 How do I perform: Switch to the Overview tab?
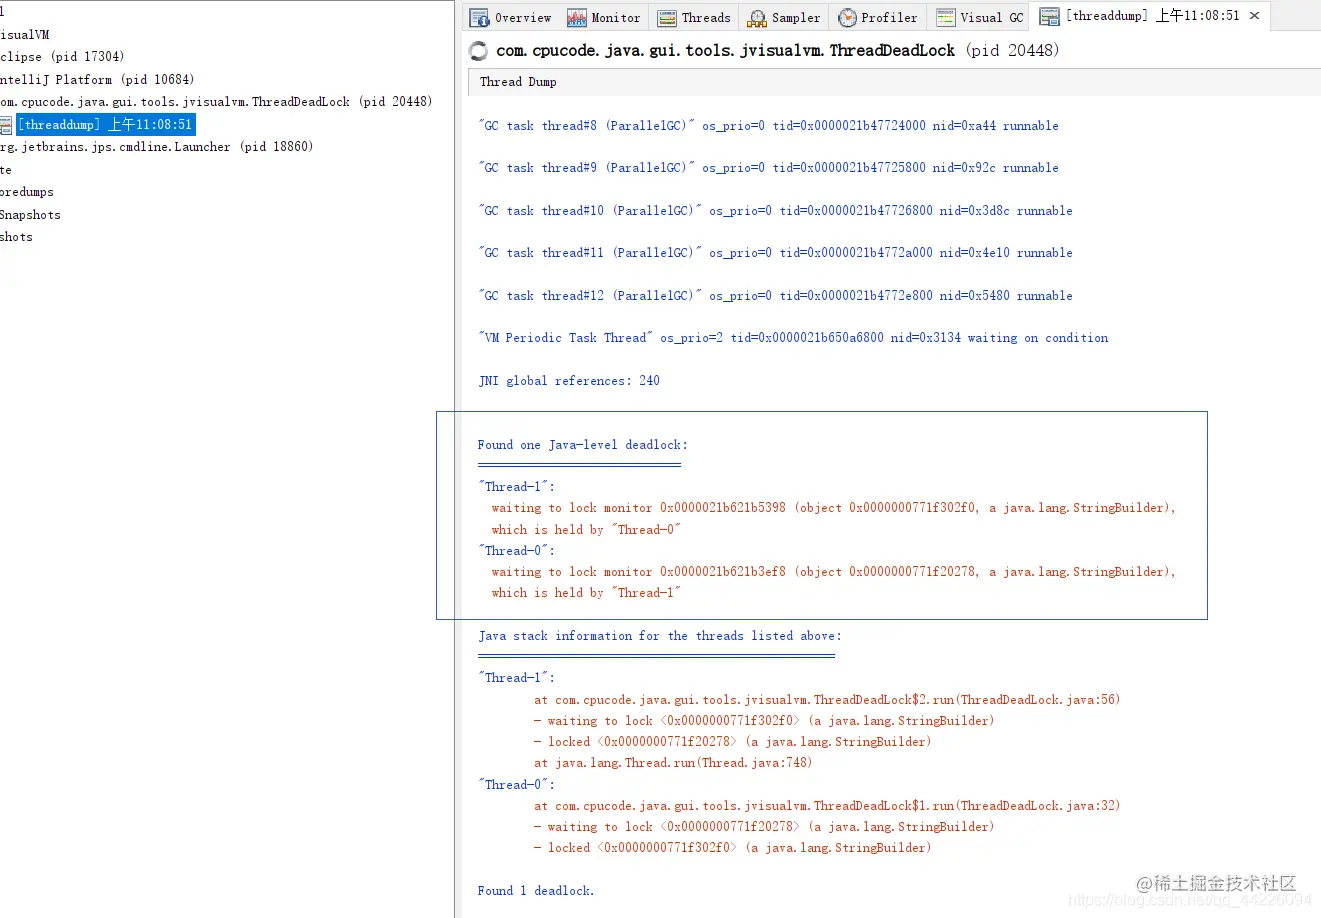[510, 18]
